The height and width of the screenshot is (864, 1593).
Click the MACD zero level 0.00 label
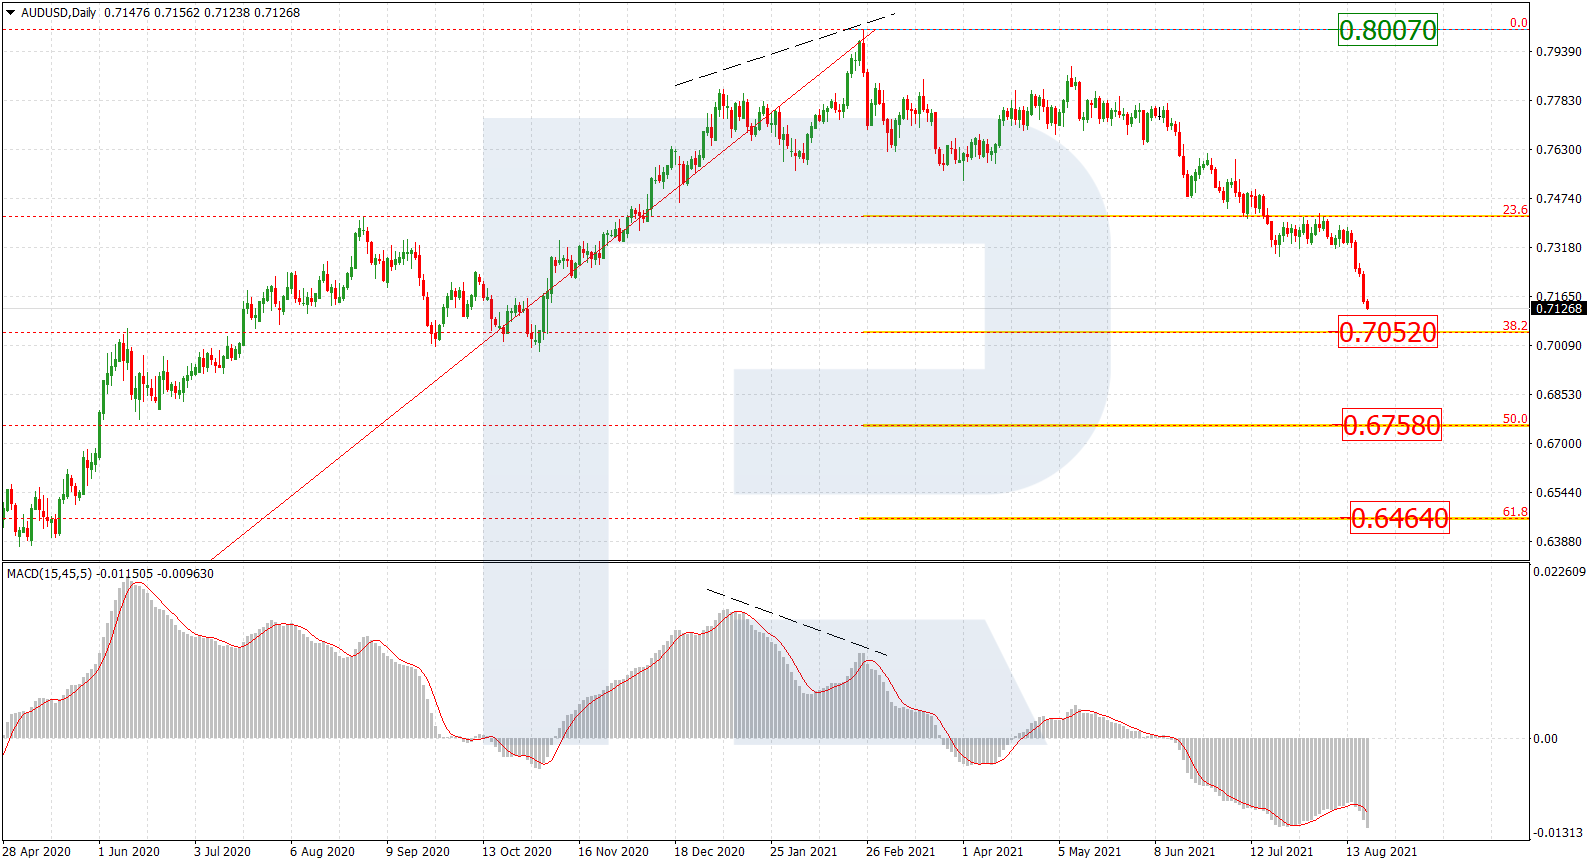tap(1545, 739)
